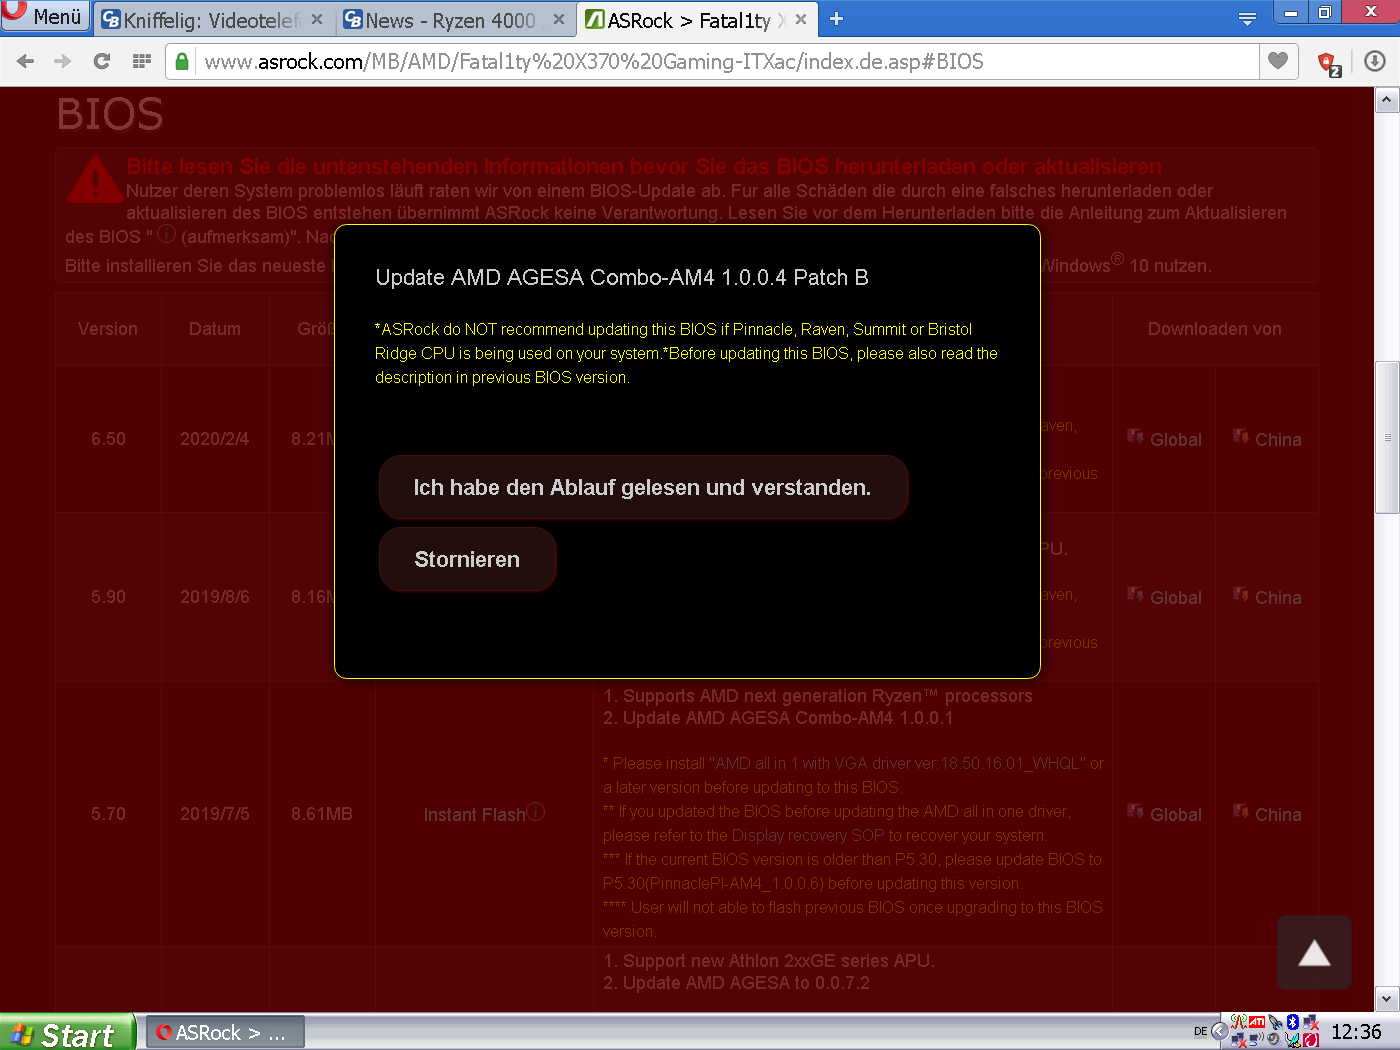Click the info icon after 'des BIOS'
Viewport: 1400px width, 1050px height.
click(x=166, y=234)
